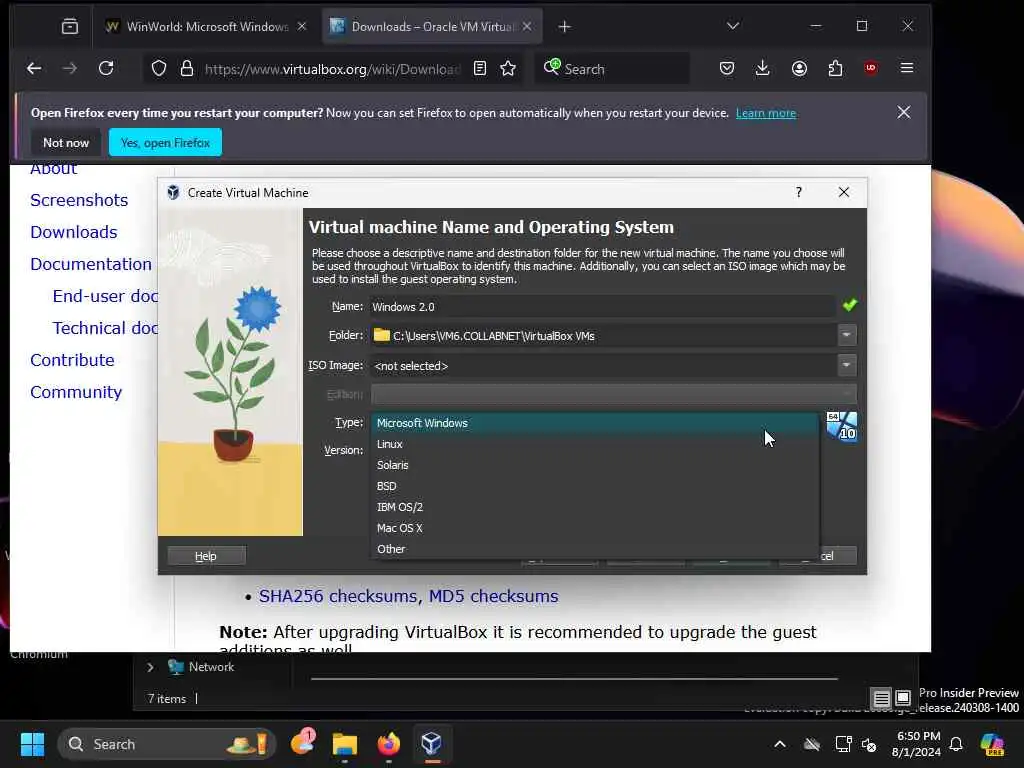Open VirtualBox from taskbar
This screenshot has width=1024, height=768.
[x=432, y=744]
